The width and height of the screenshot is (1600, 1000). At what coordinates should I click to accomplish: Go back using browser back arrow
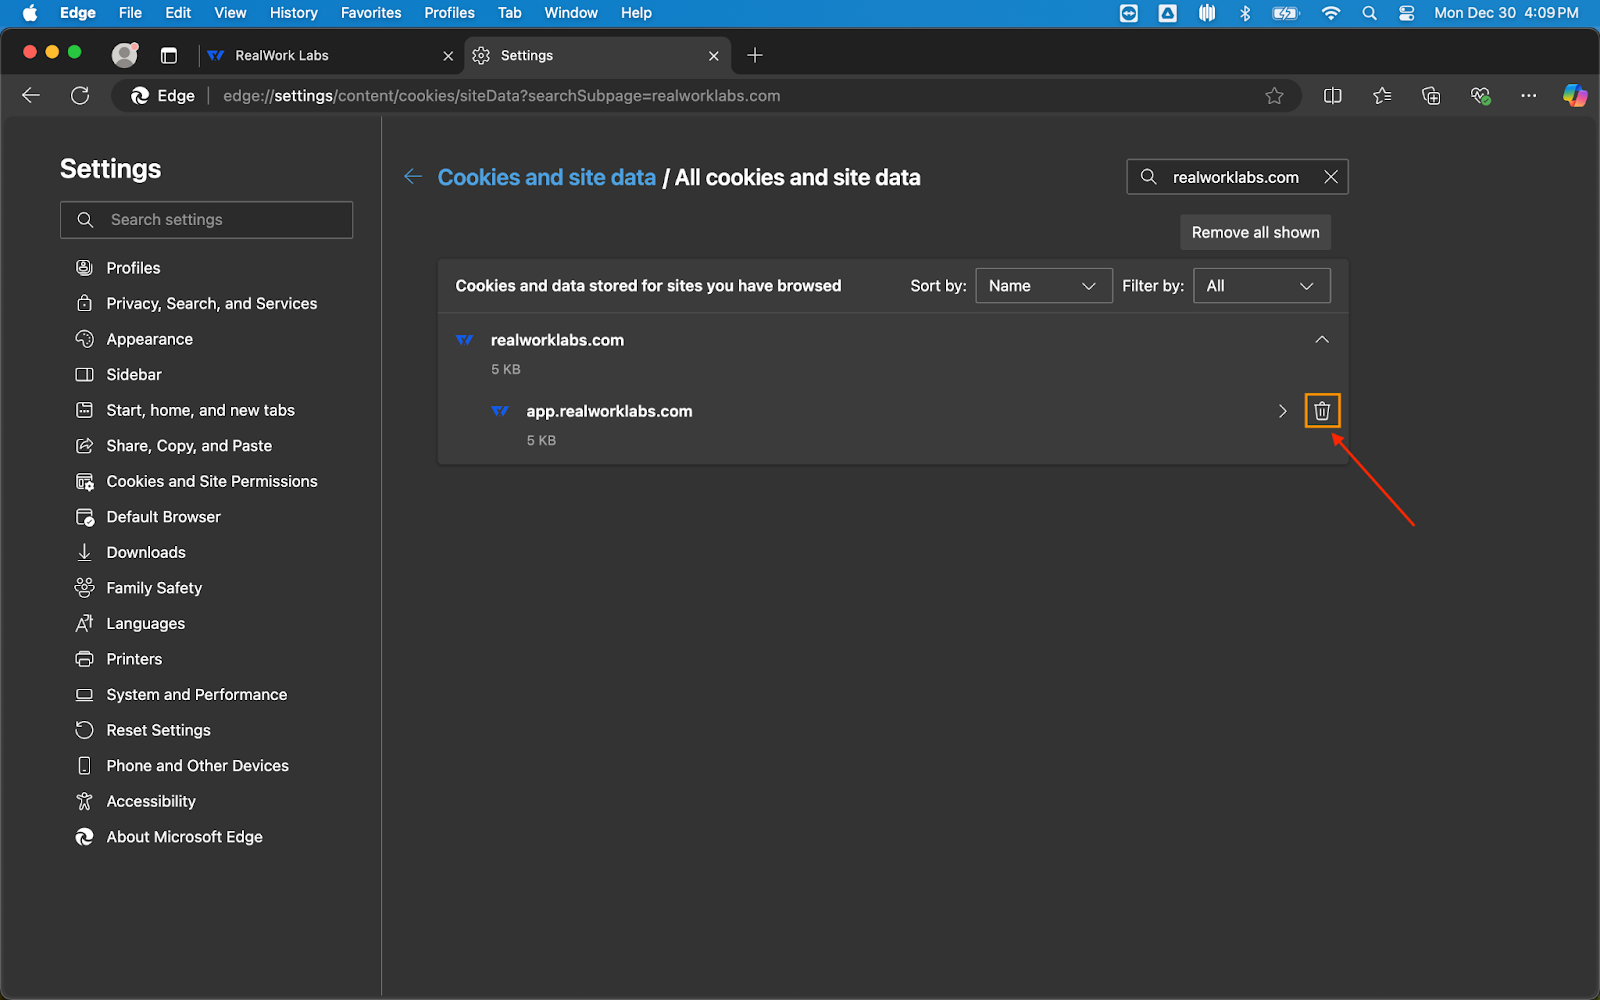click(x=31, y=96)
